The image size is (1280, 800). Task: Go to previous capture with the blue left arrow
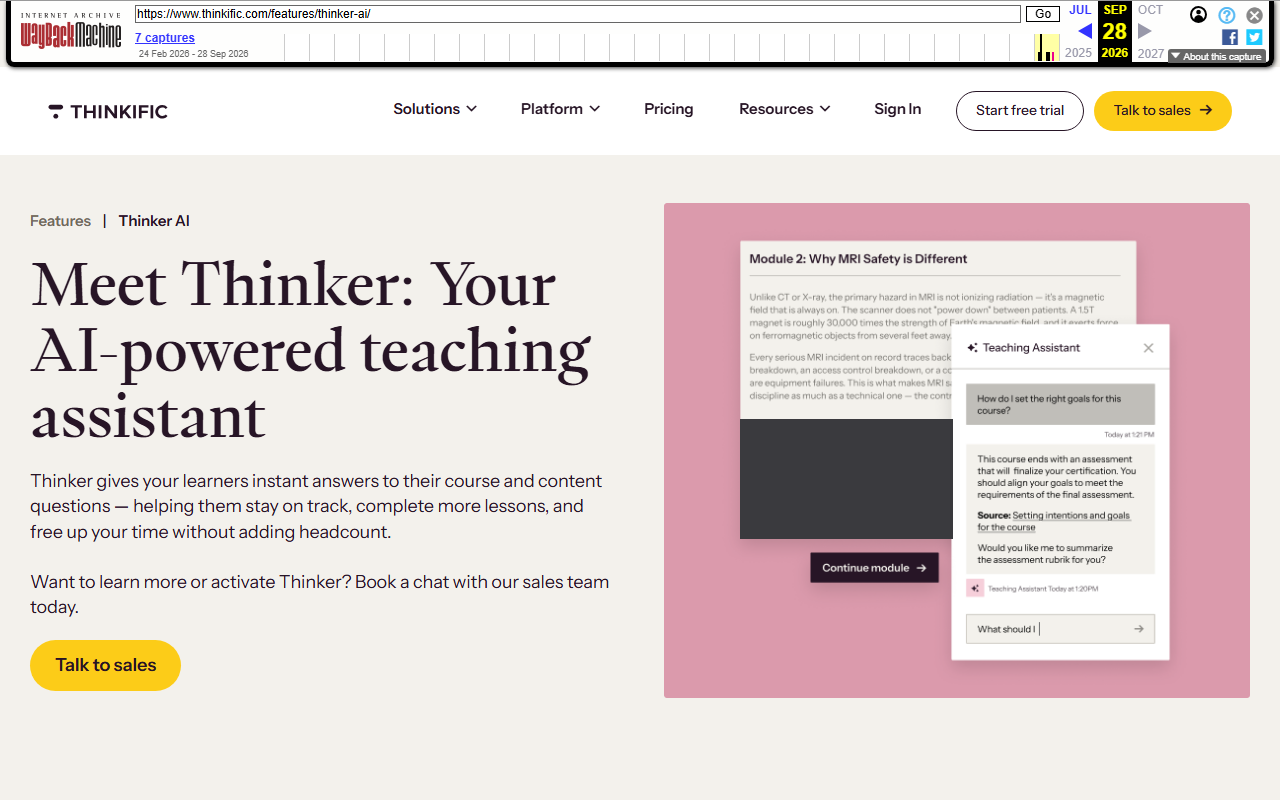click(x=1085, y=31)
